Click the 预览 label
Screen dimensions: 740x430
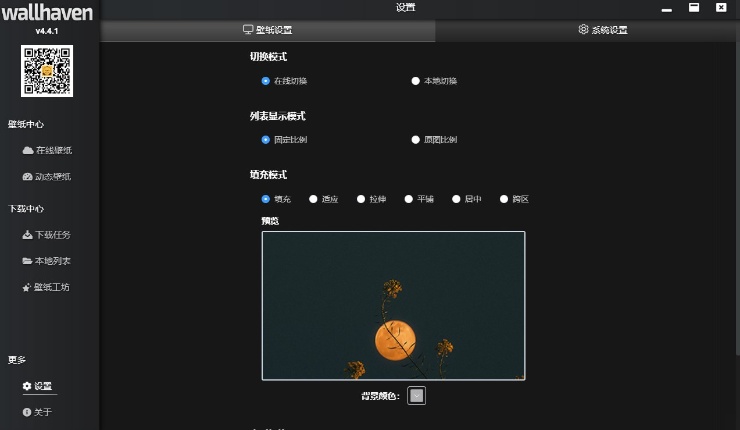[270, 221]
